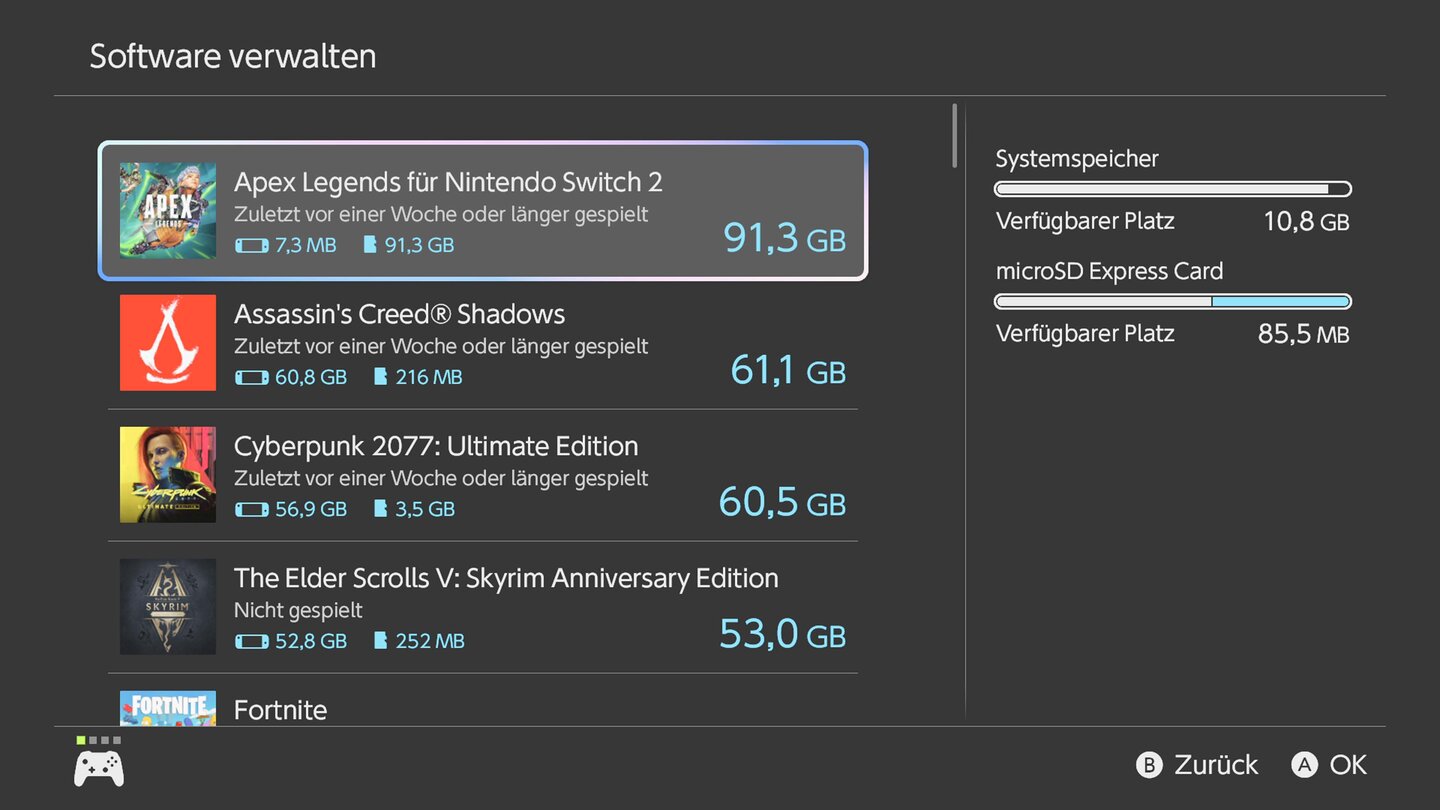This screenshot has width=1440, height=810.
Task: Click the Systemspeicher storage usage bar
Action: pos(1172,189)
